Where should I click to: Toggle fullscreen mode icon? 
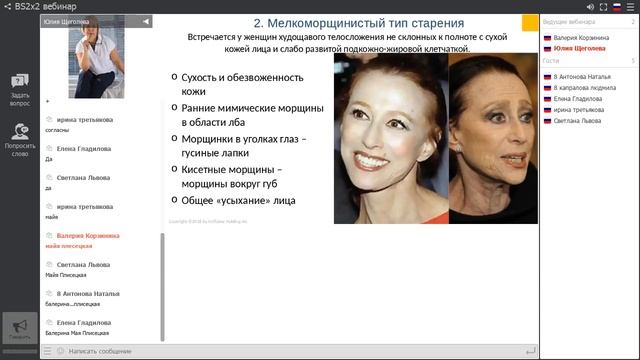603,7
